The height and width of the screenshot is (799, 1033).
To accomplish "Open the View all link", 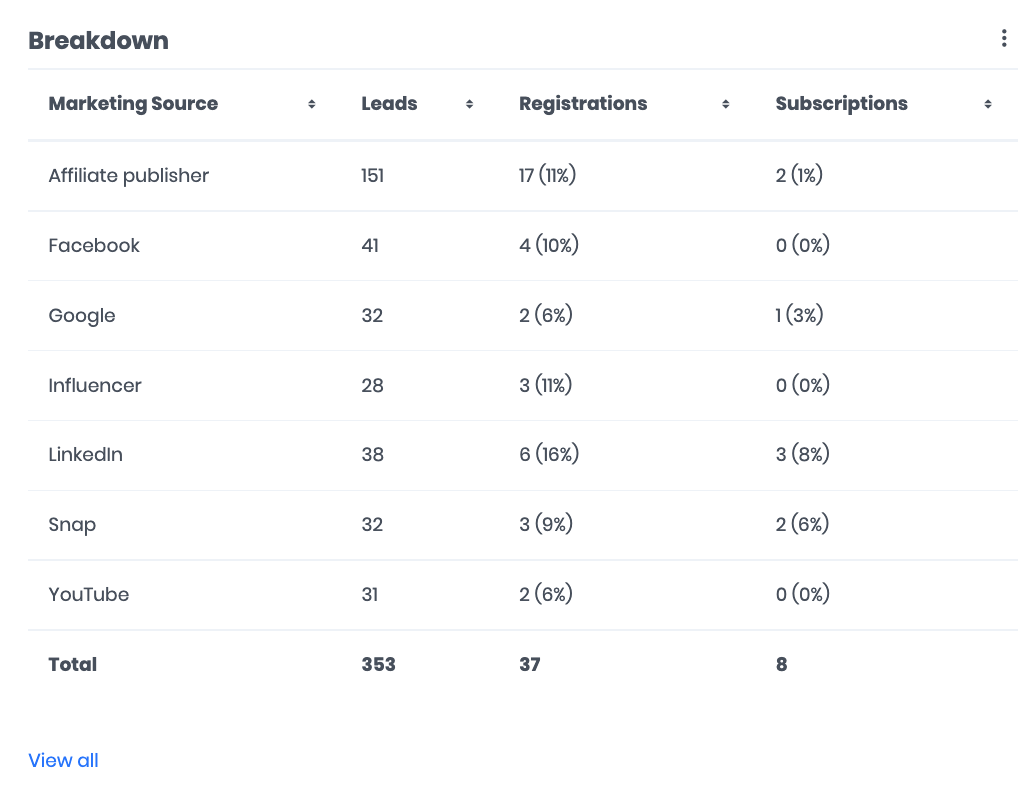I will (x=63, y=760).
